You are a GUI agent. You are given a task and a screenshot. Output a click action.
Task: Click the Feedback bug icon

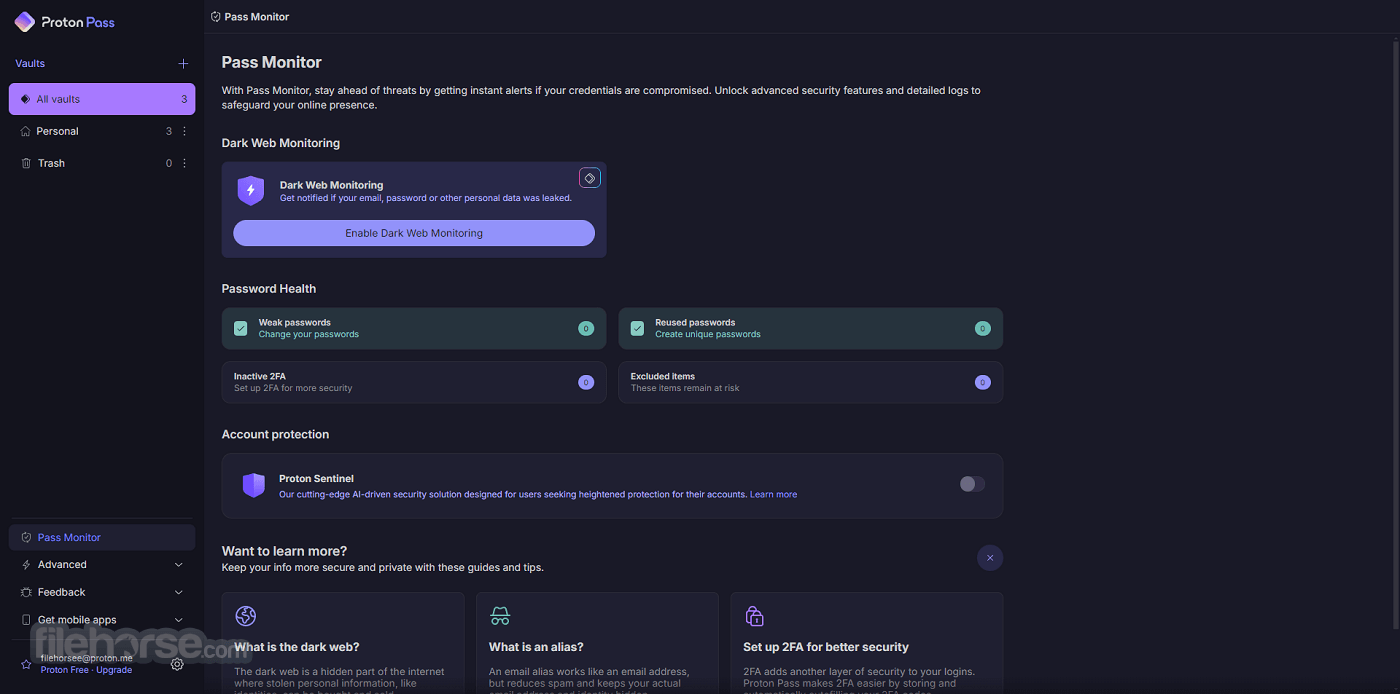point(26,592)
